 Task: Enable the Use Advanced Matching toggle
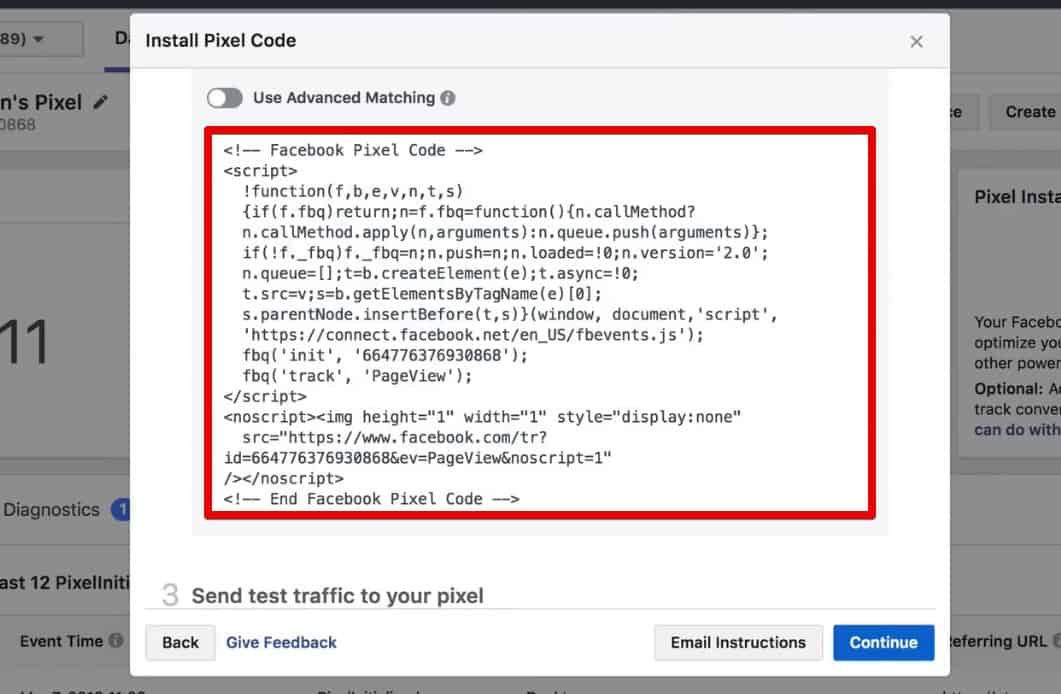(225, 98)
